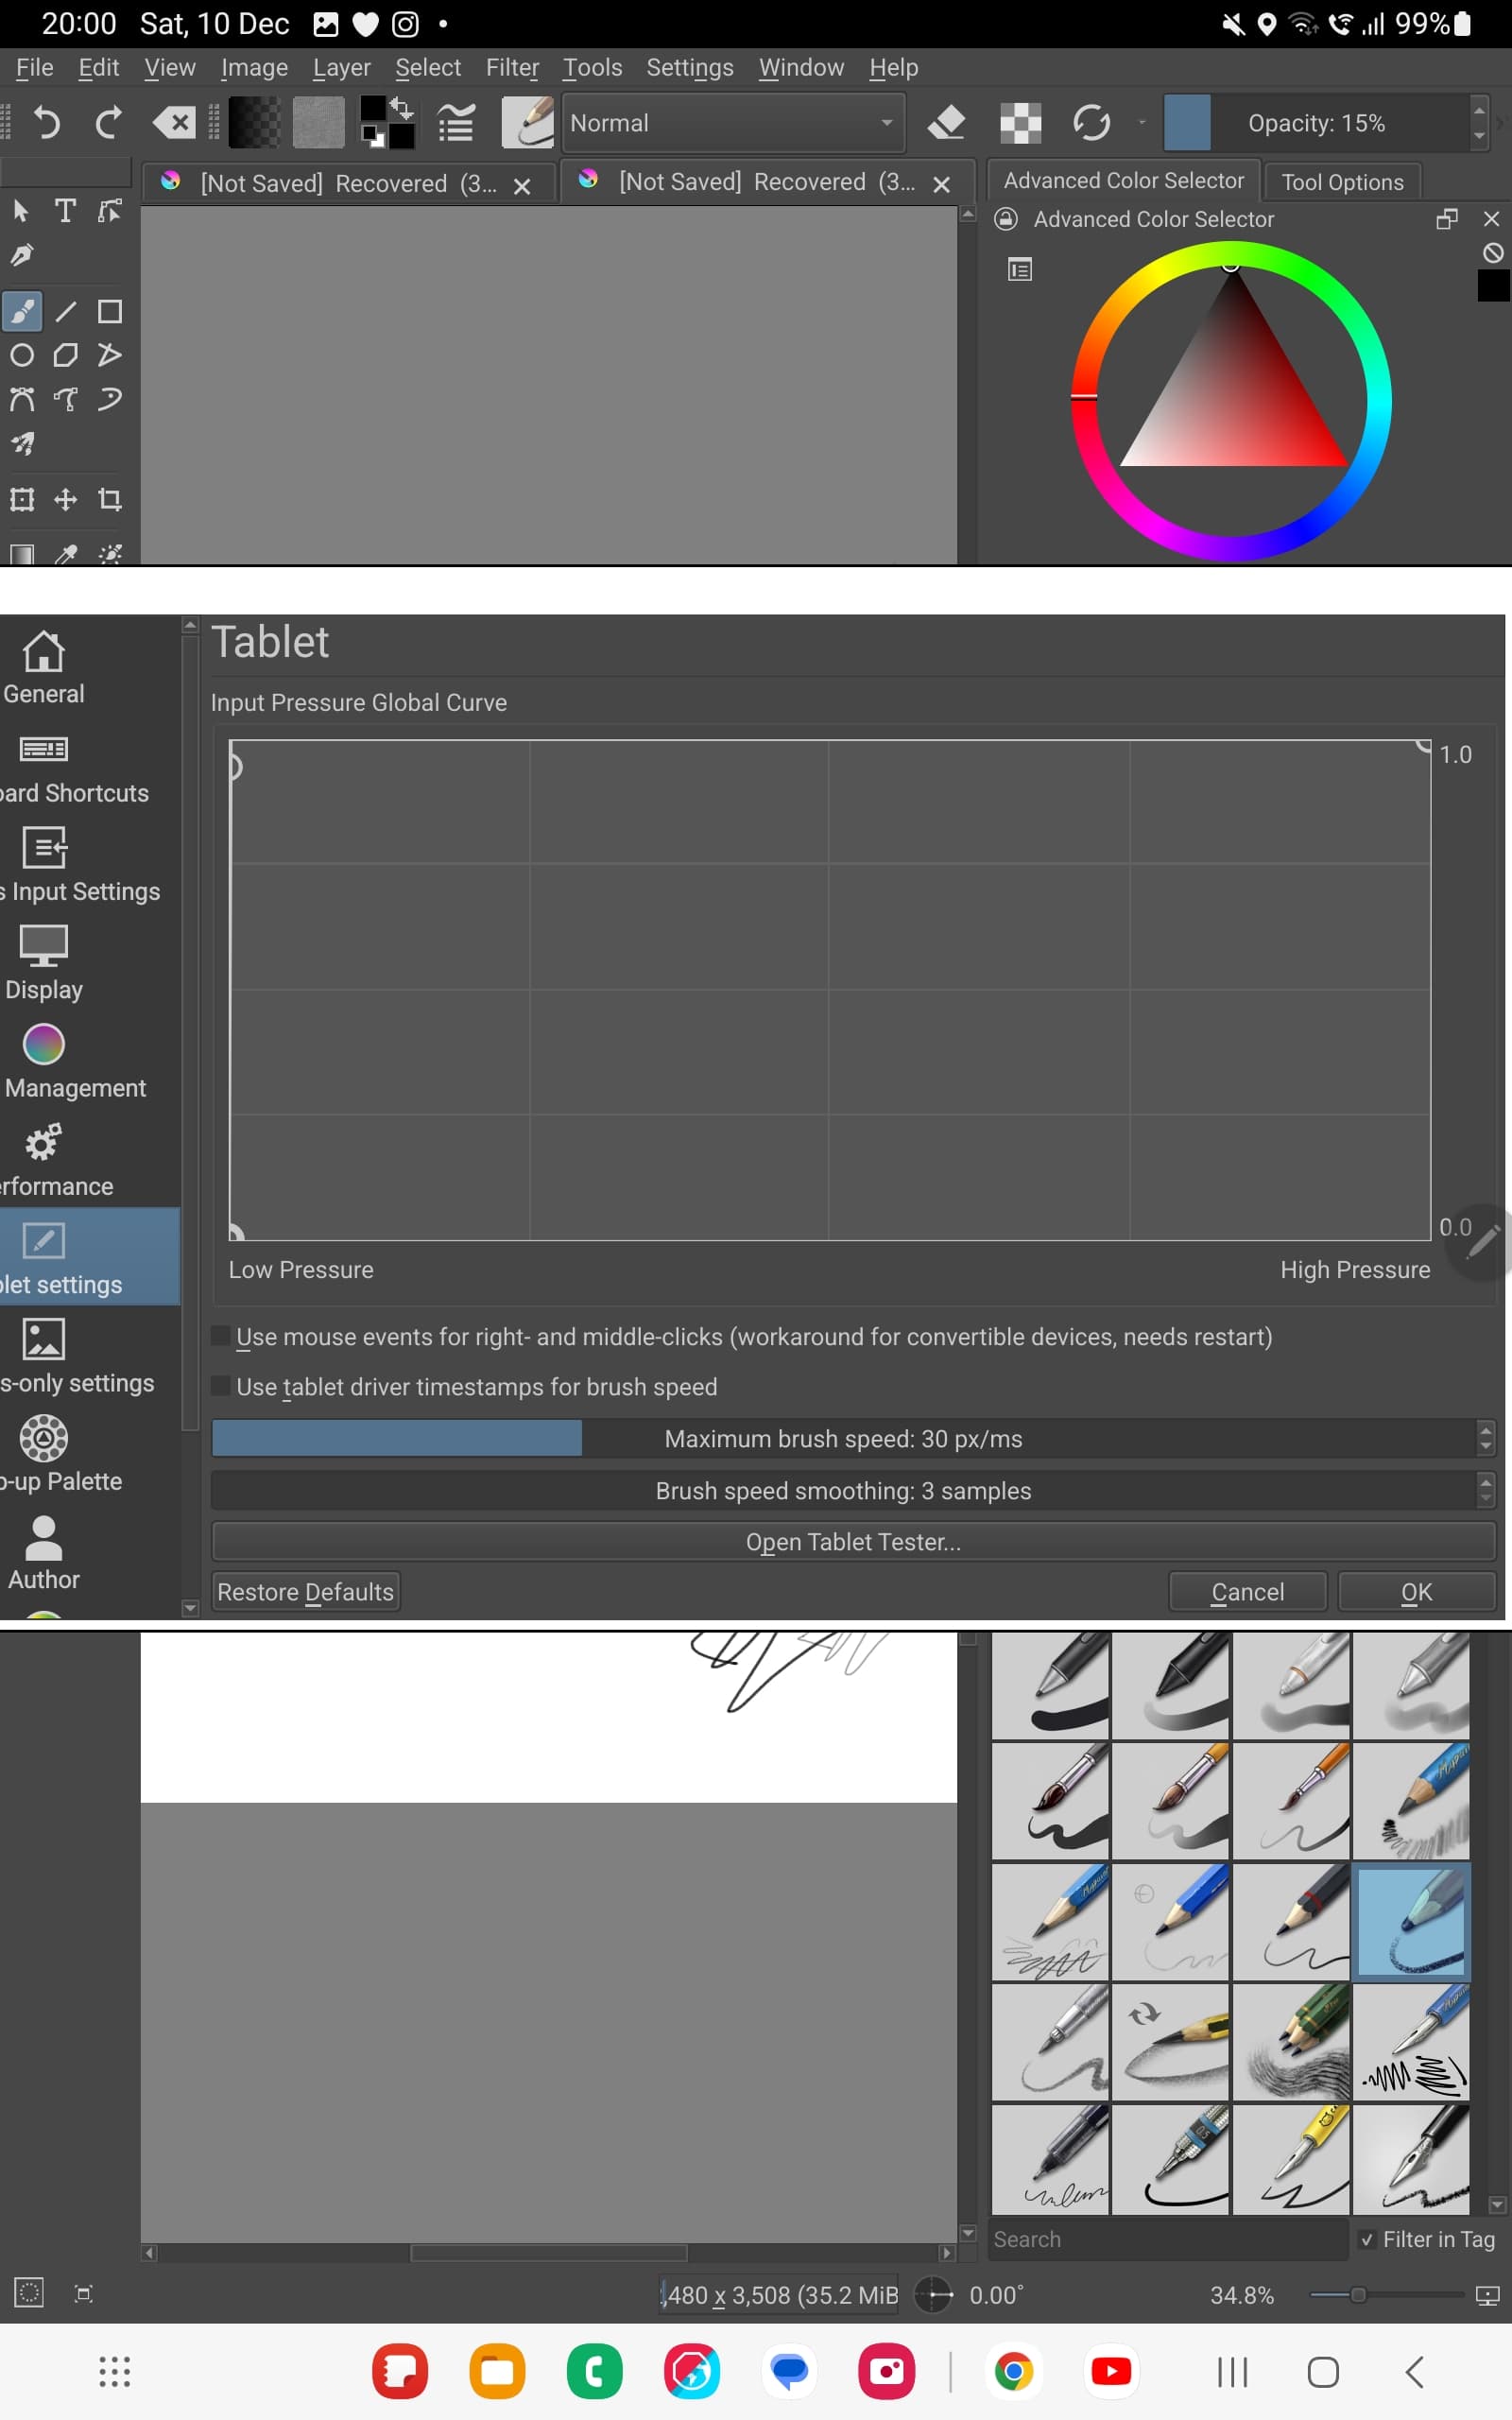Switch to the Tool Options tab

(1342, 182)
